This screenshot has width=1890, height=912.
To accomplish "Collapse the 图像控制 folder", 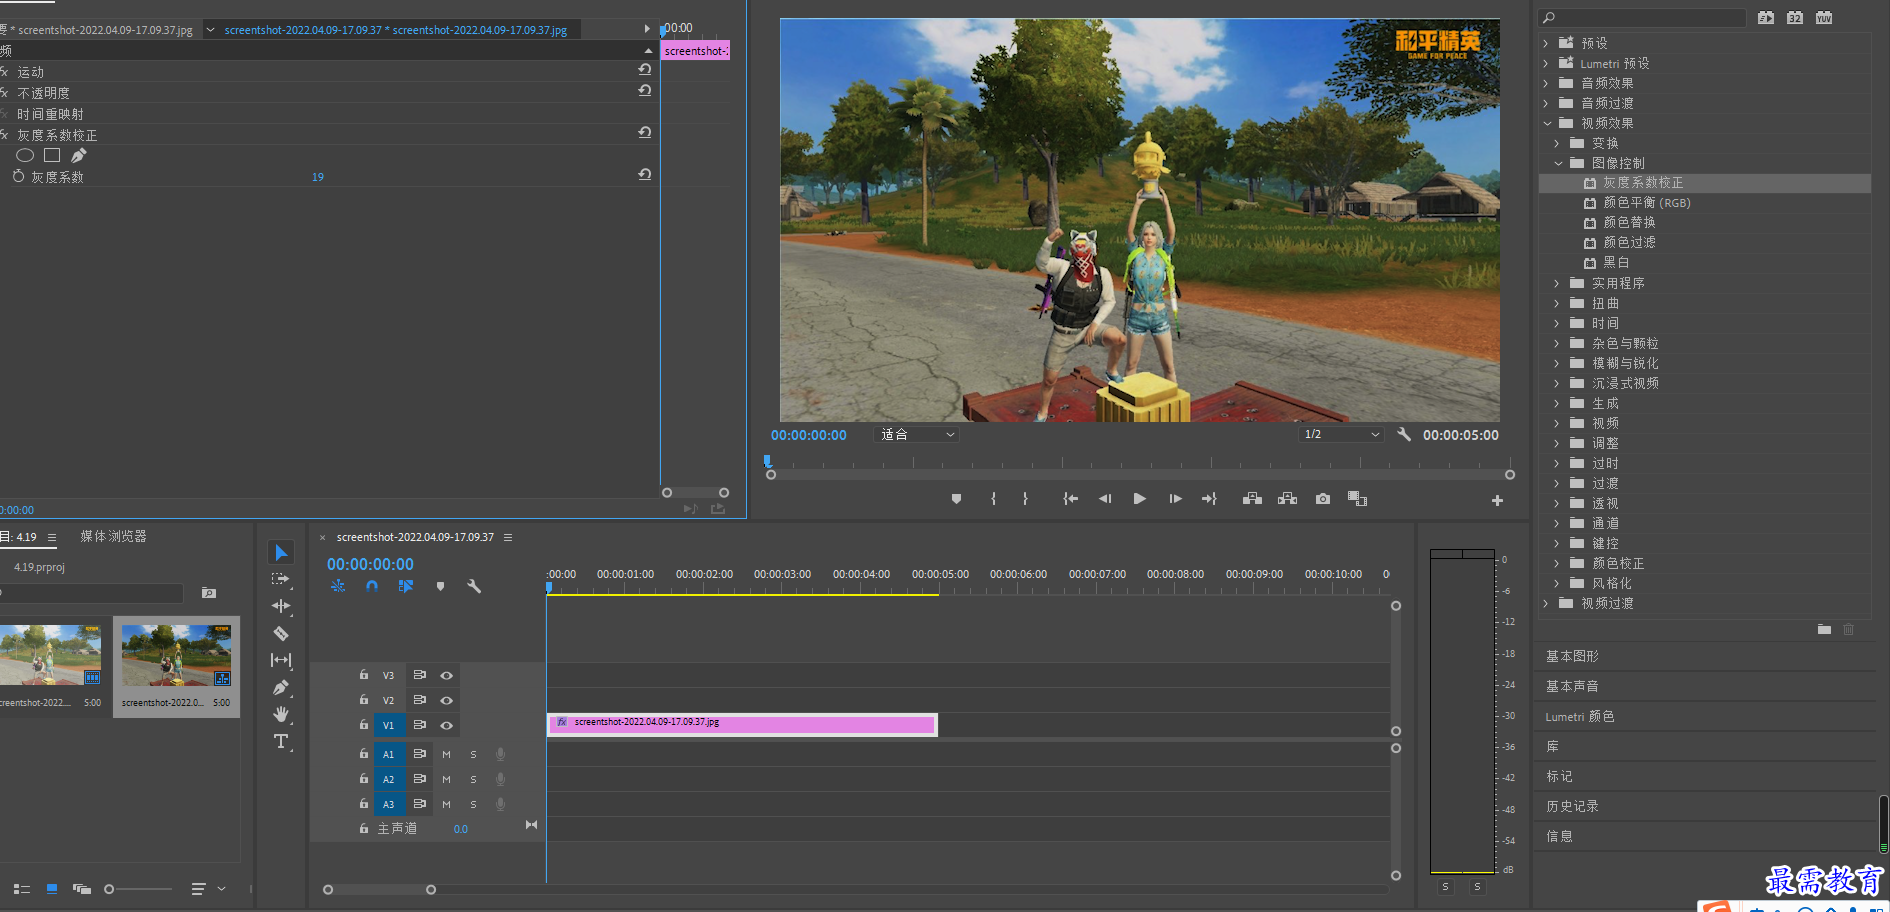I will tap(1558, 163).
